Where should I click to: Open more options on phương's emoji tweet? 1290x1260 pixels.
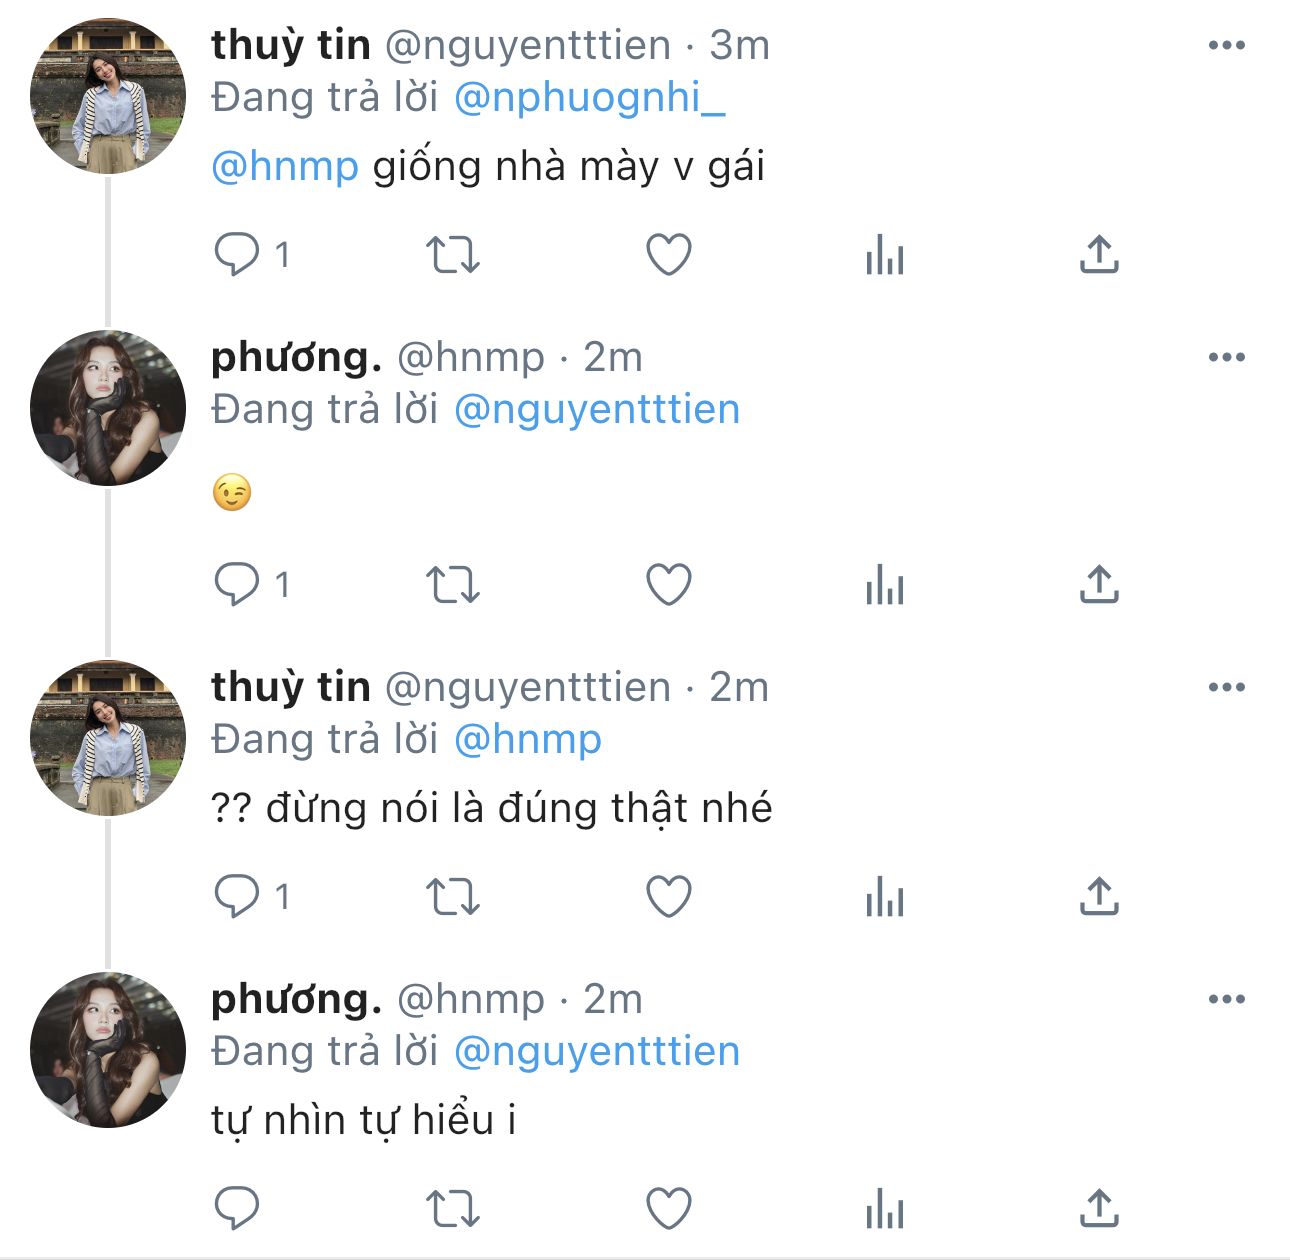tap(1226, 357)
